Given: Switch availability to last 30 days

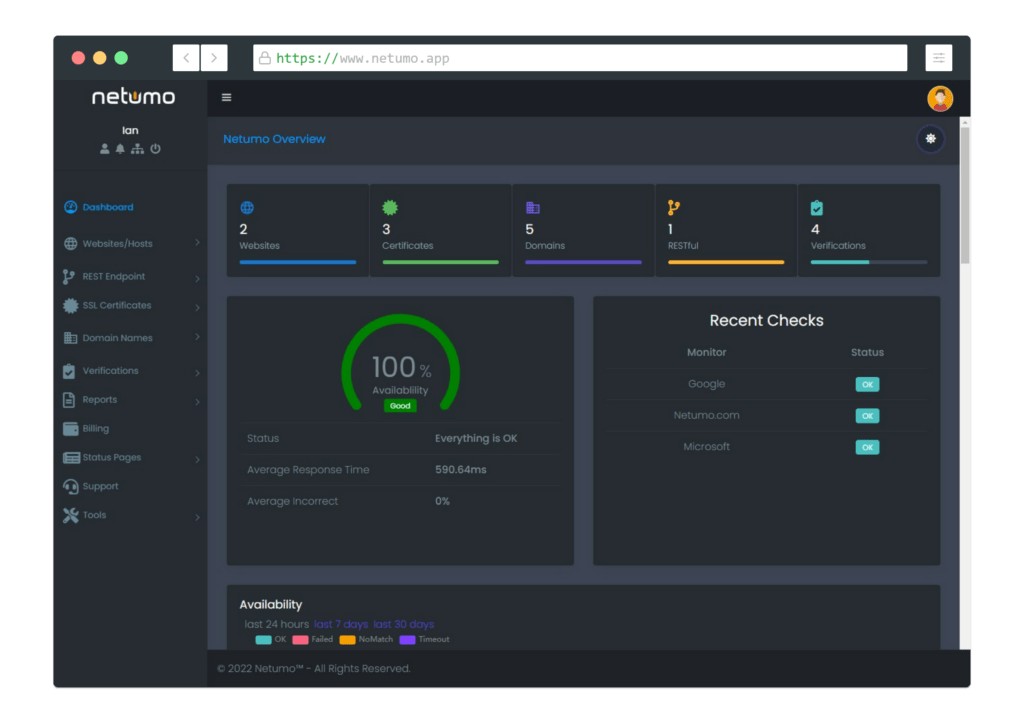Looking at the screenshot, I should coord(403,624).
